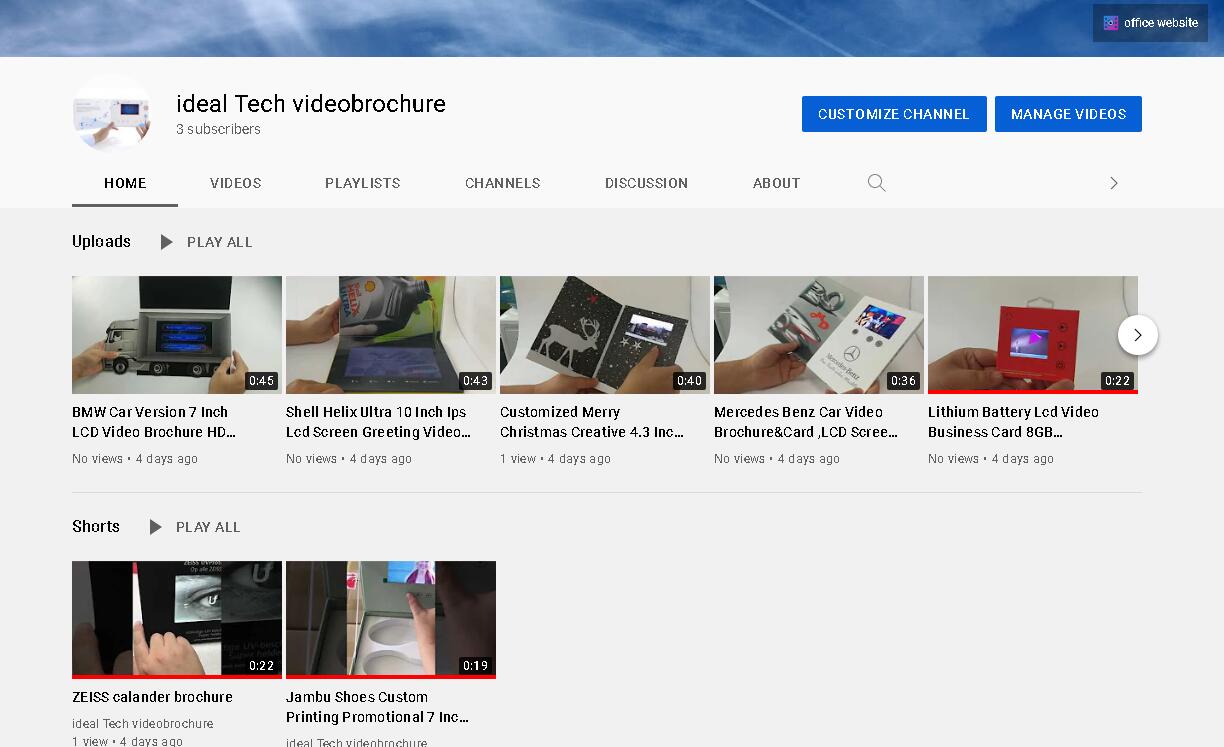
Task: Open the CHANNELS tab
Action: coord(503,183)
